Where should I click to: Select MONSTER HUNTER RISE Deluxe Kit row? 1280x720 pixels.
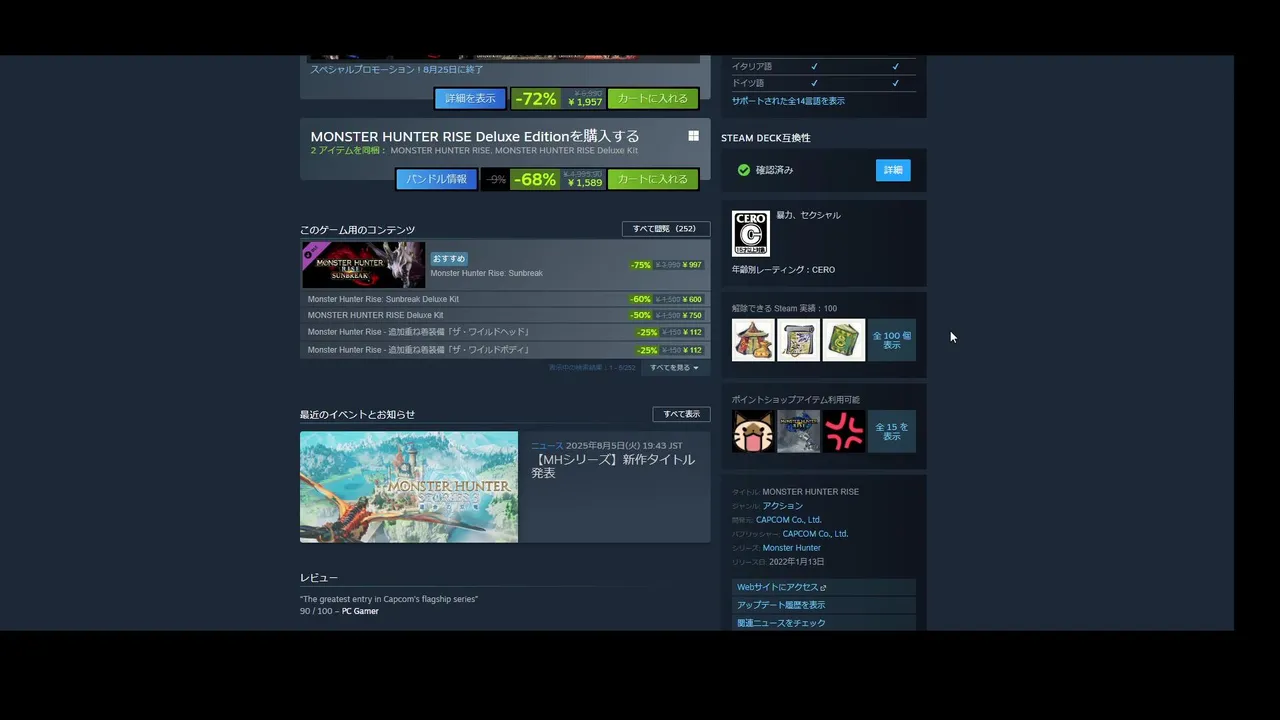pyautogui.click(x=505, y=315)
